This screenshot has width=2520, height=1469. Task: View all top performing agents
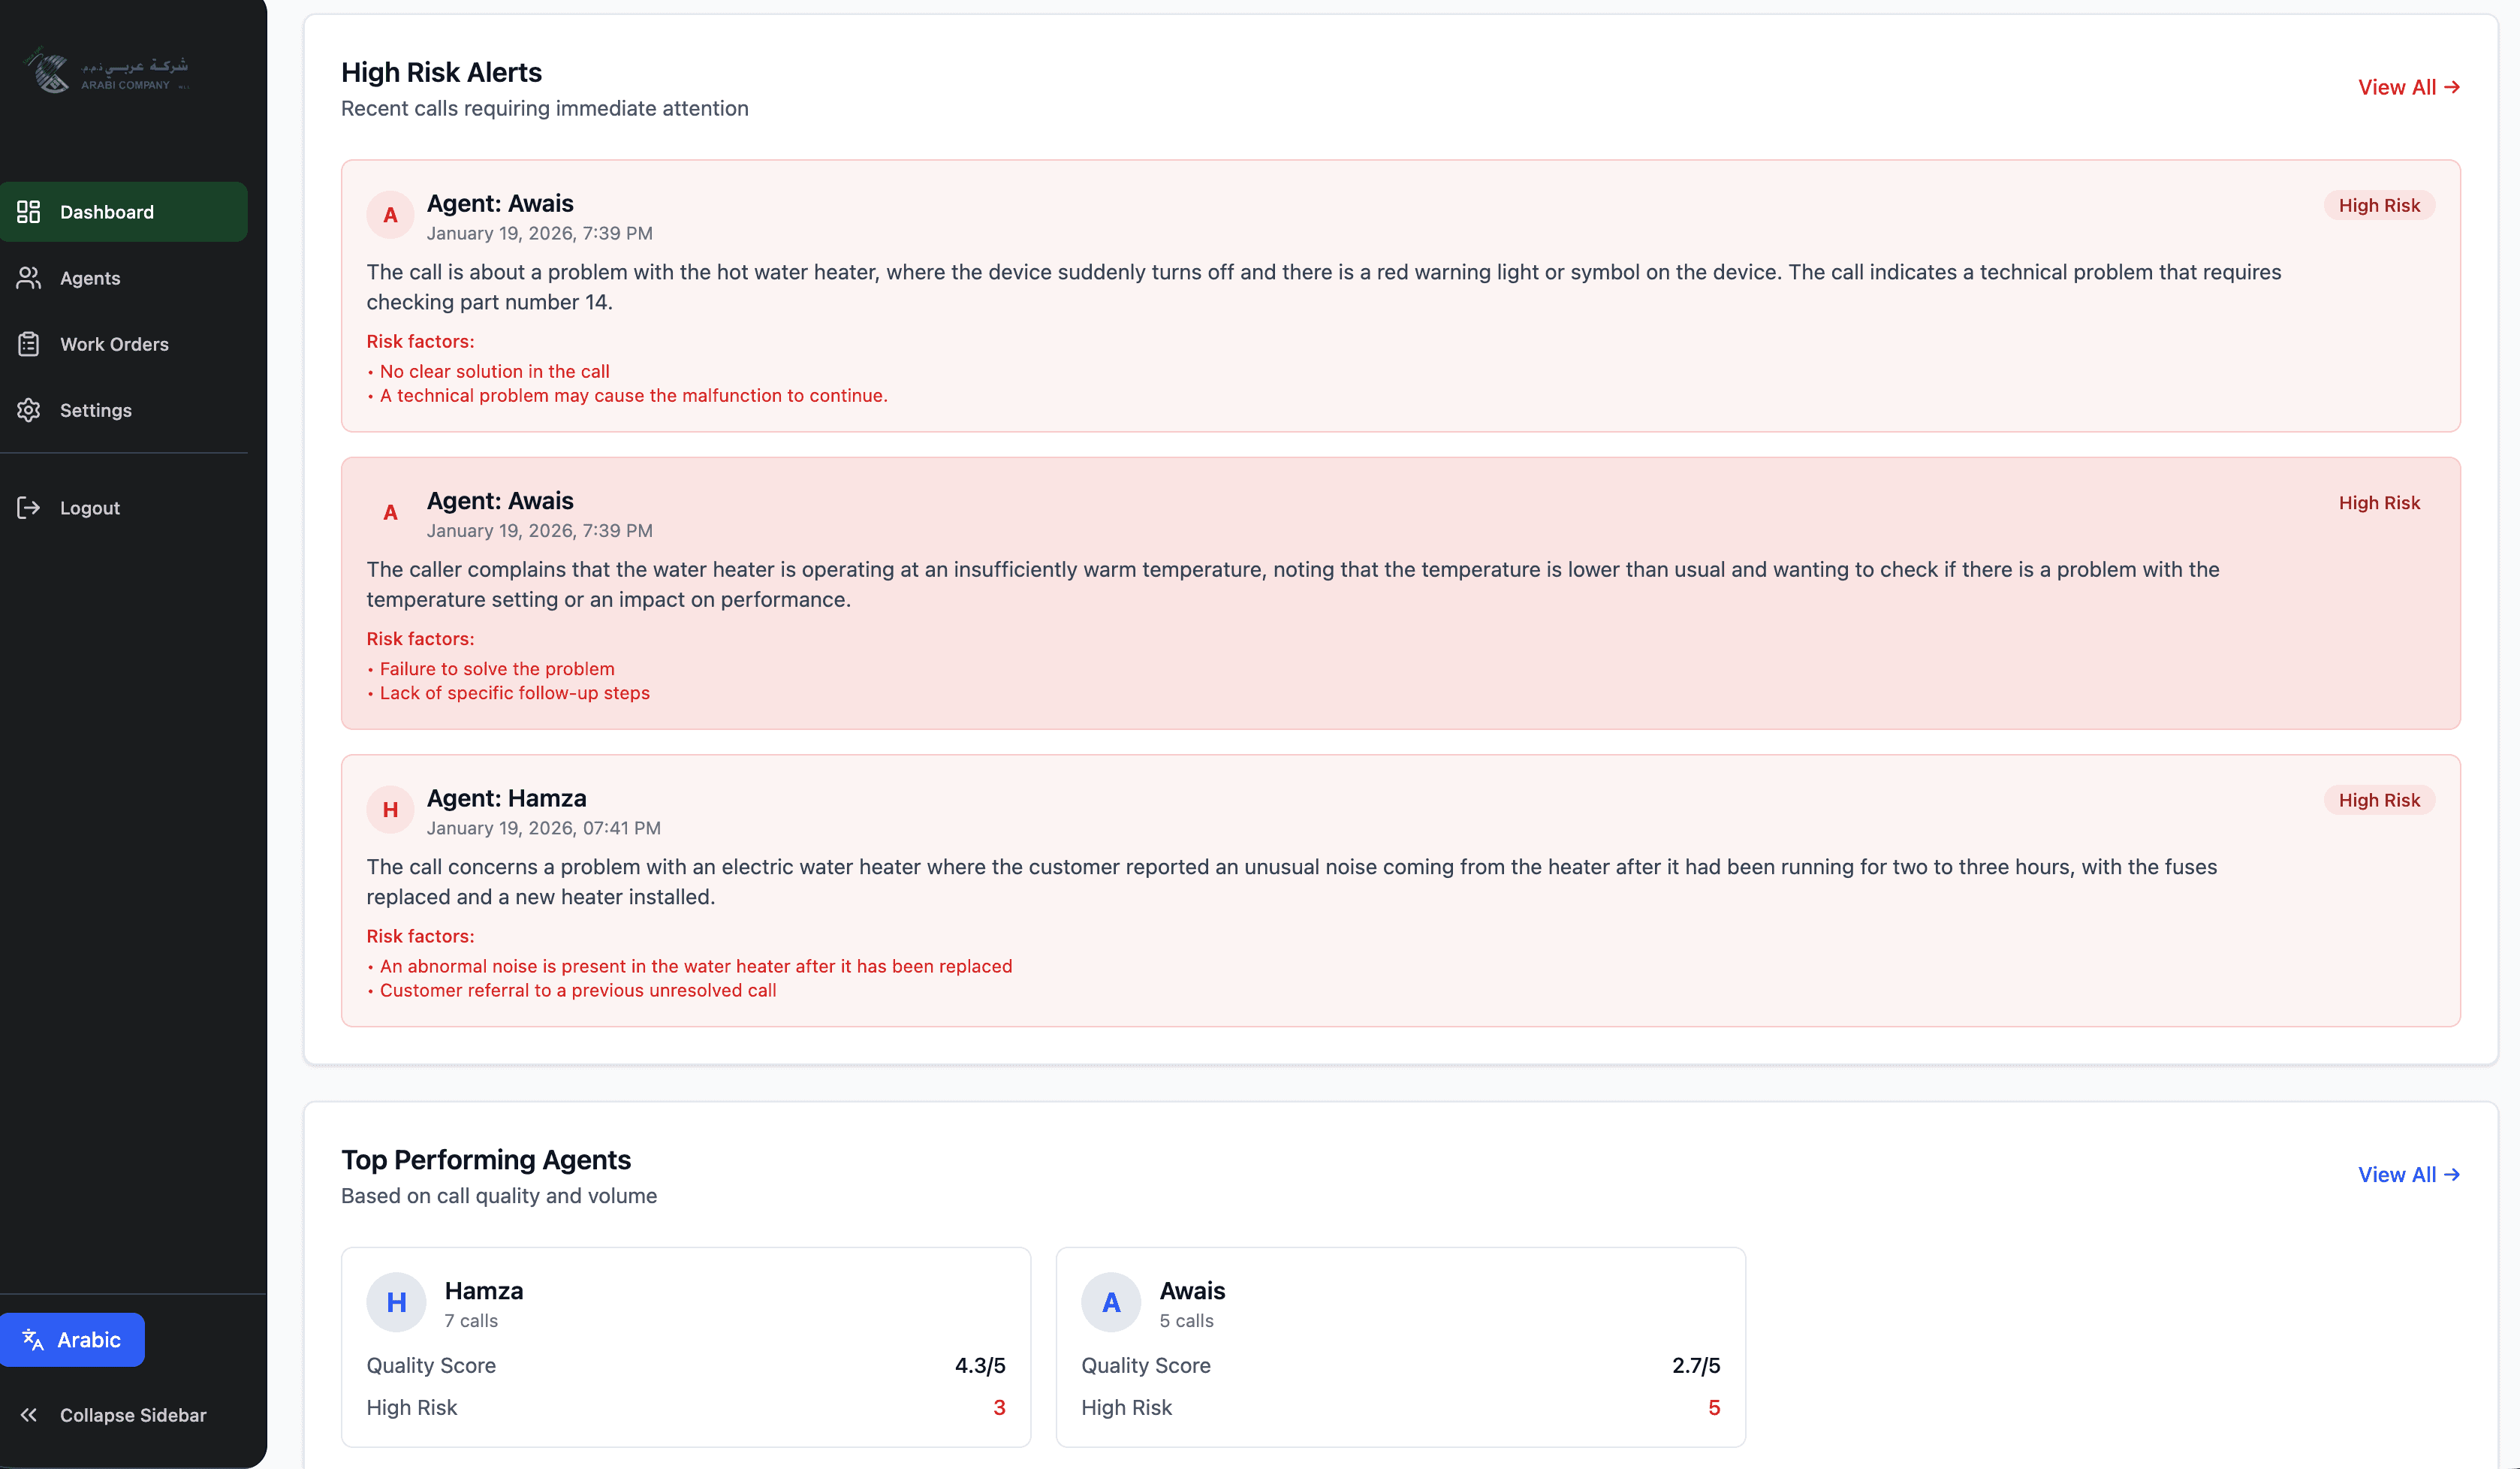click(2408, 1175)
